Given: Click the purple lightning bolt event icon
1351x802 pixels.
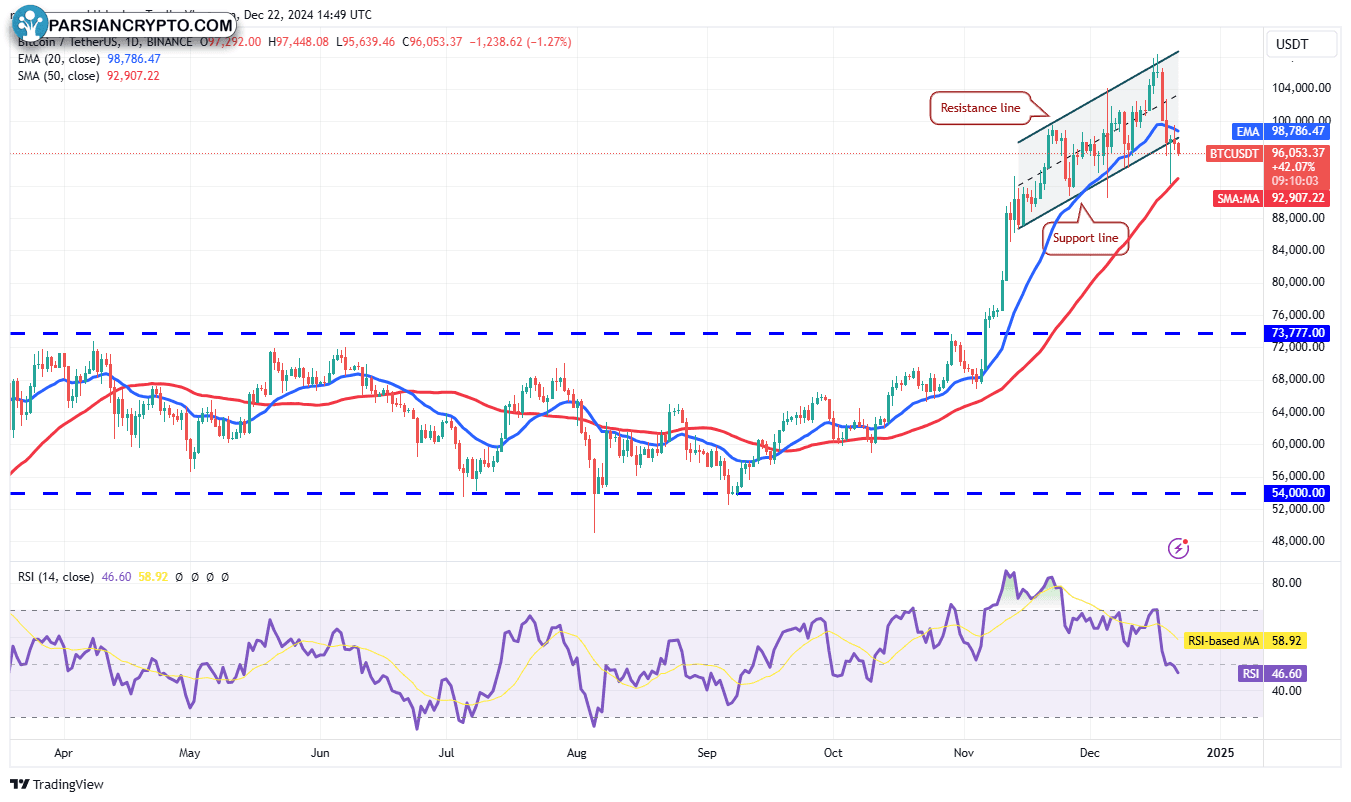Looking at the screenshot, I should tap(1180, 548).
